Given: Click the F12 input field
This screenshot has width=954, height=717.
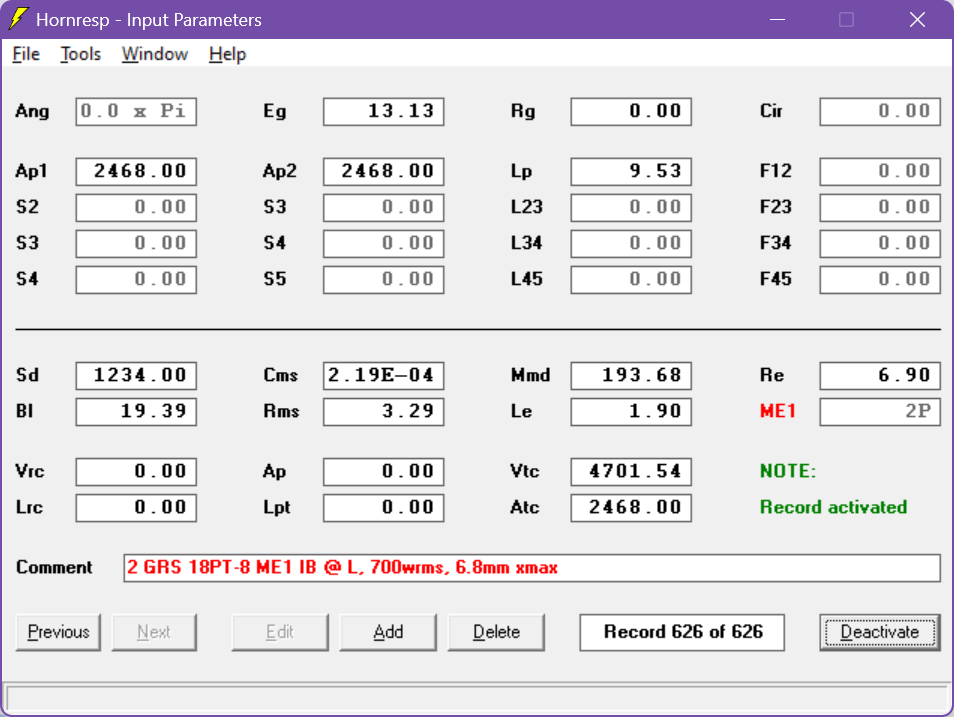Looking at the screenshot, I should pos(880,171).
